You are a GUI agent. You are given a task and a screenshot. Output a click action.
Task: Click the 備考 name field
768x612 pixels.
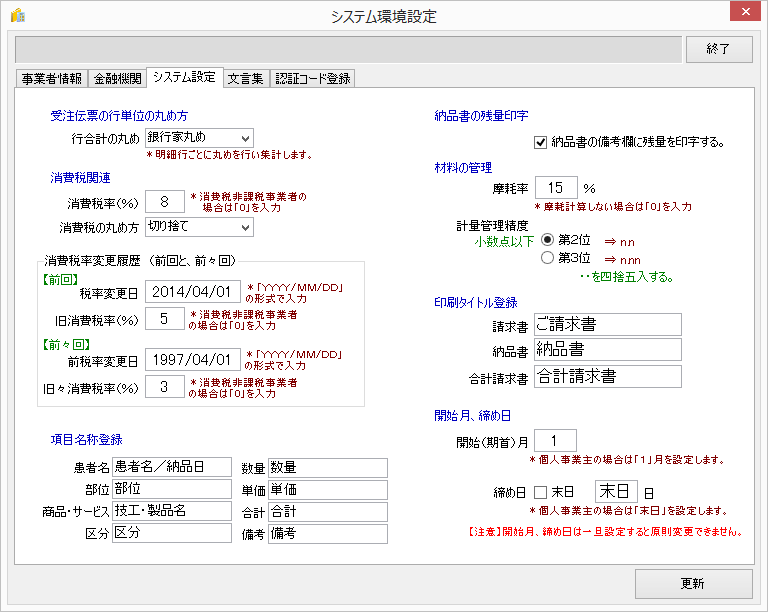328,534
